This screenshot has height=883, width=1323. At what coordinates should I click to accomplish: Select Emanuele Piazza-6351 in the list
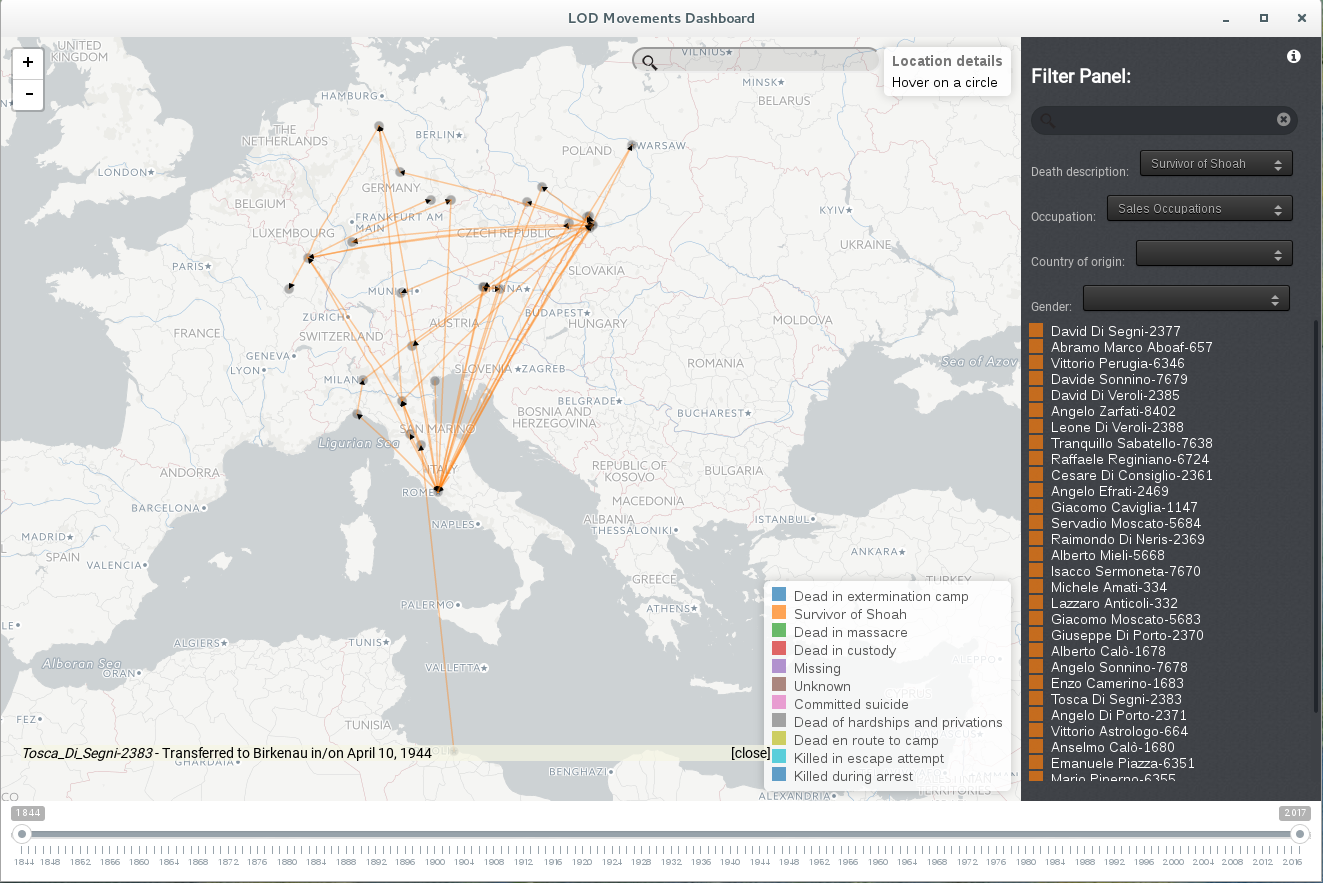(x=1122, y=763)
